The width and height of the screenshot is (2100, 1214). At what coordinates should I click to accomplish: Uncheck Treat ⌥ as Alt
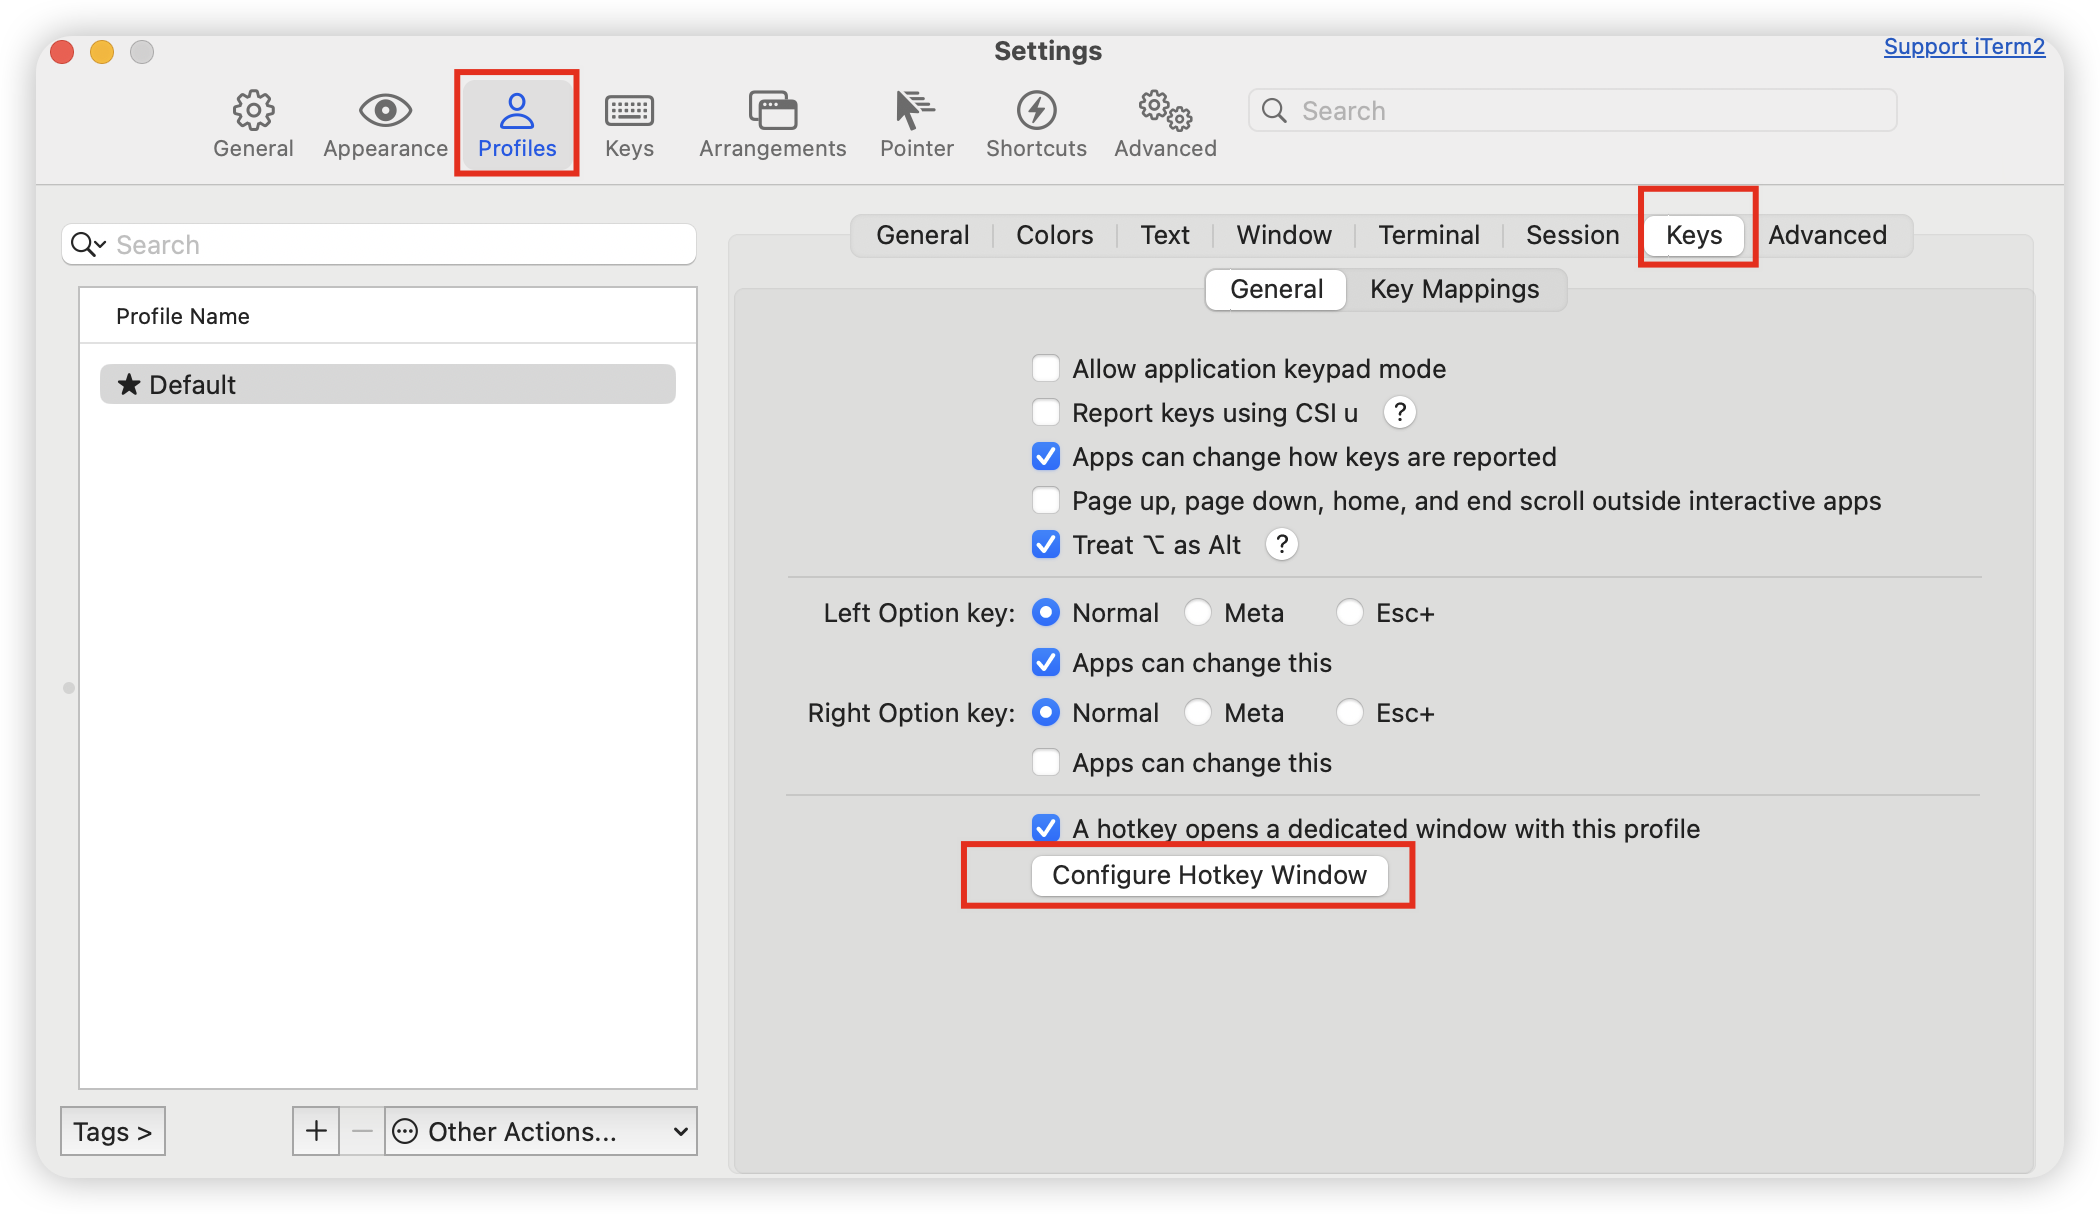point(1046,545)
